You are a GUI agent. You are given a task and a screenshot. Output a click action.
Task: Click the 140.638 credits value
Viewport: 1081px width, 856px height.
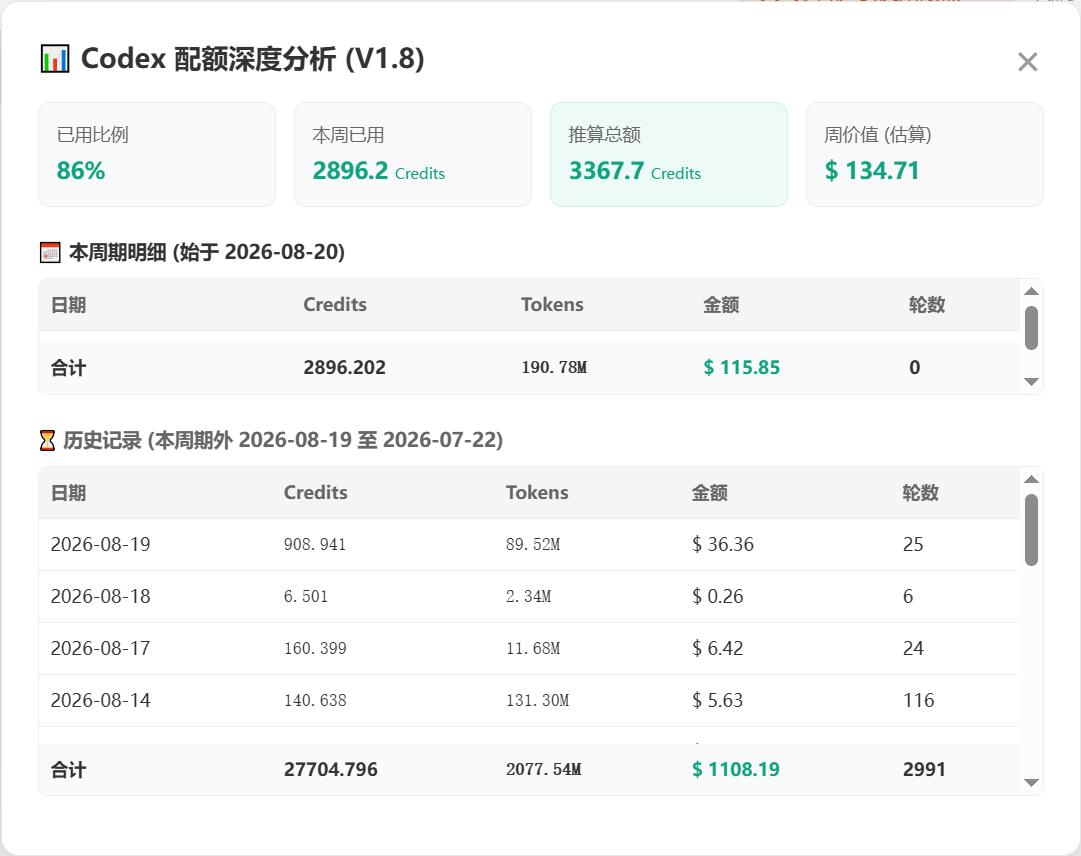click(x=315, y=700)
